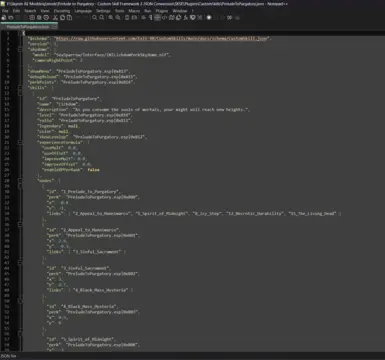
Task: Collapse the "nodes" array at line 28
Action: click(x=20, y=181)
